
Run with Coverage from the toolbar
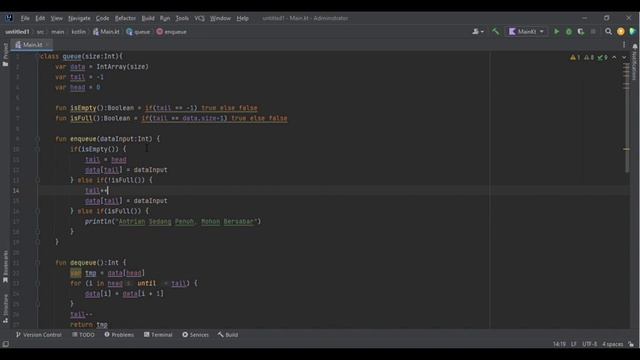581,31
